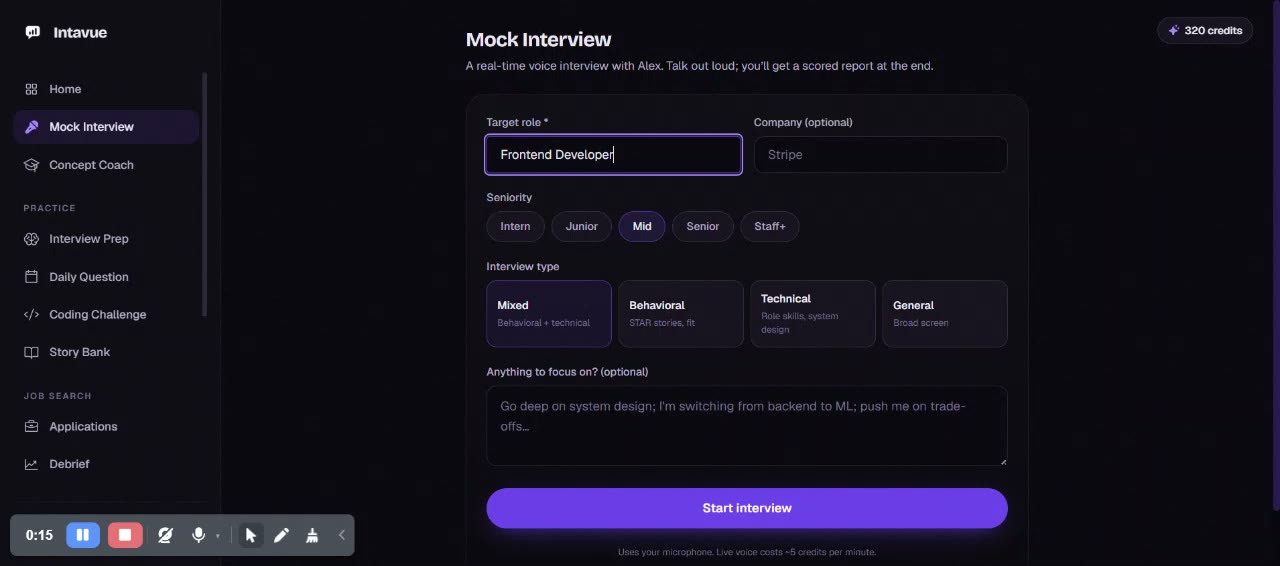Viewport: 1280px width, 566px height.
Task: Open the Coding Challenge code icon
Action: (31, 314)
